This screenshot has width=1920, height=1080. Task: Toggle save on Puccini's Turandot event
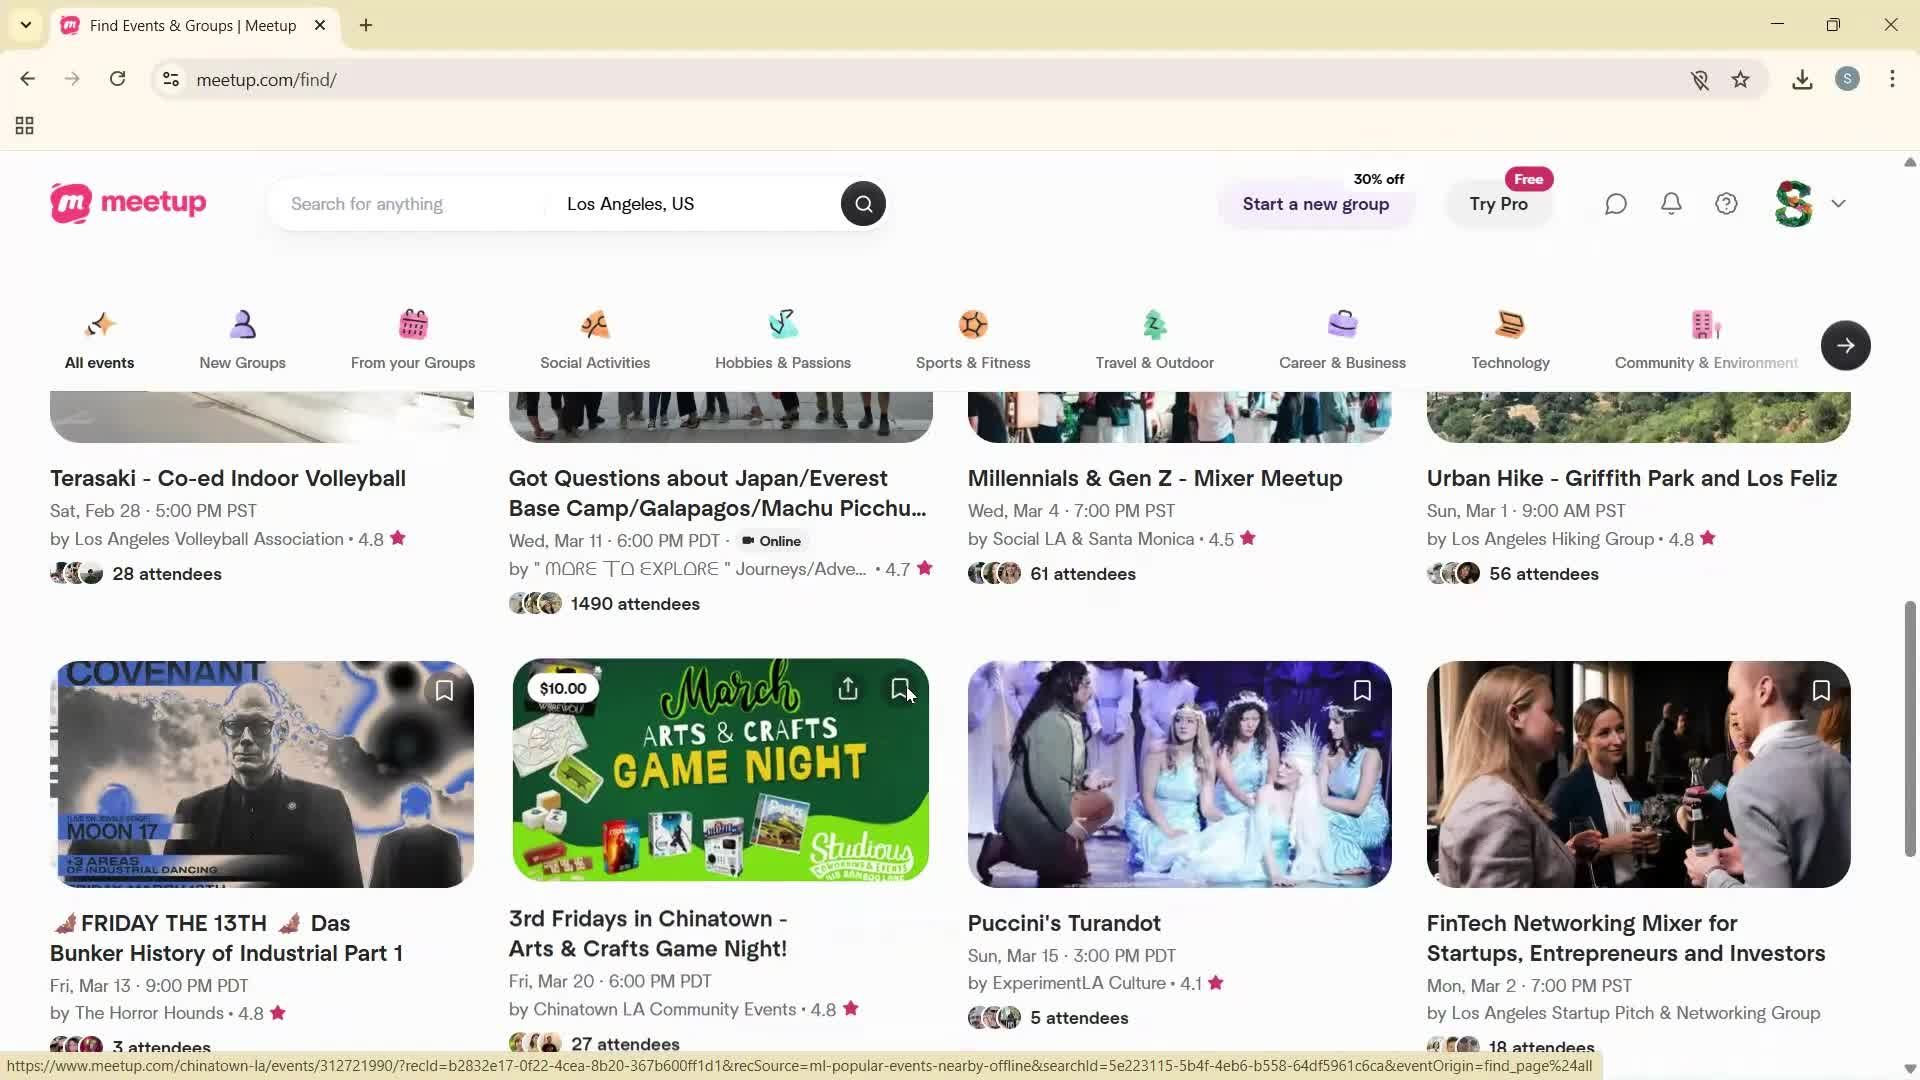pos(1362,691)
